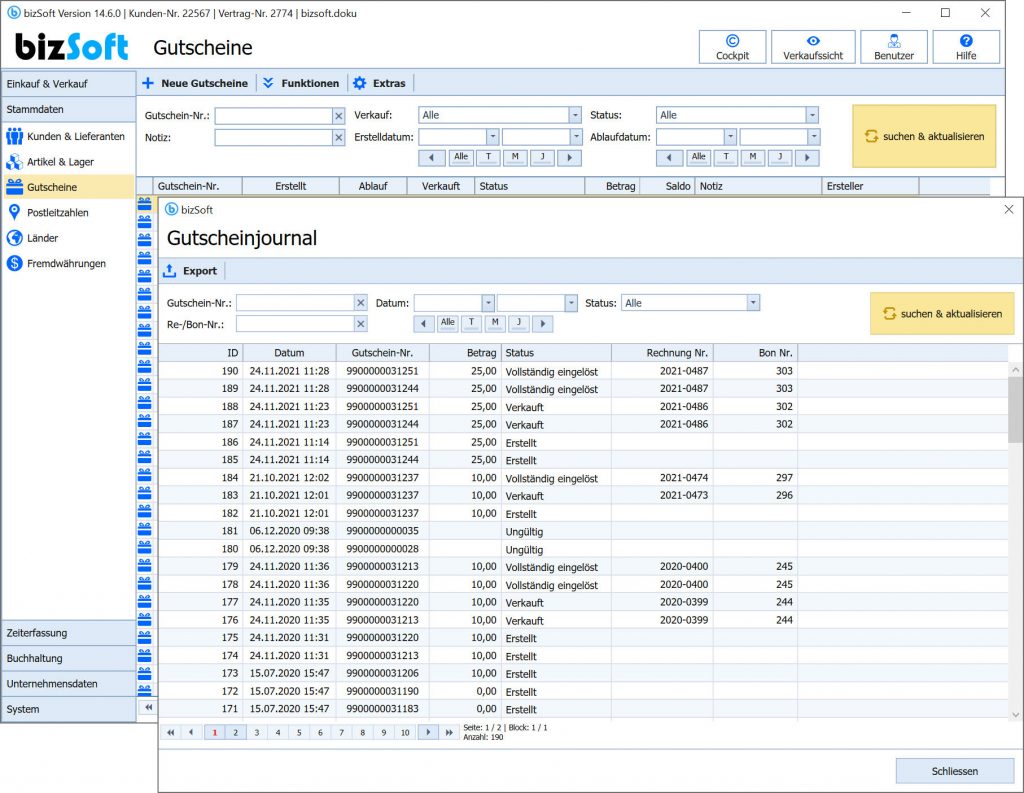Image resolution: width=1024 pixels, height=793 pixels.
Task: Select Gutscheine in the sidebar
Action: [x=67, y=187]
